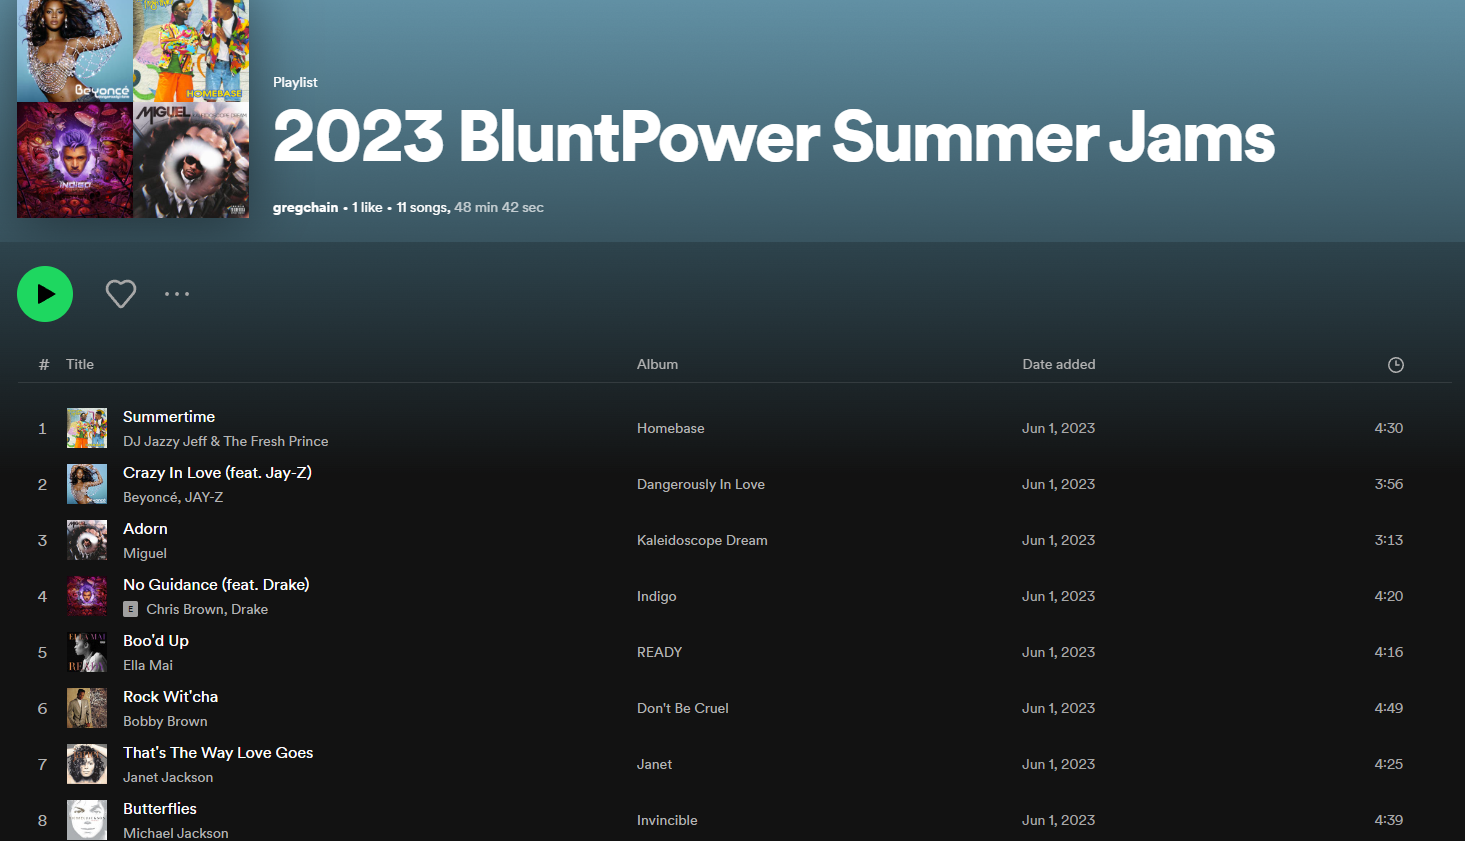Open the Kaleidoscope Dream album
Viewport: 1465px width, 841px height.
click(702, 540)
